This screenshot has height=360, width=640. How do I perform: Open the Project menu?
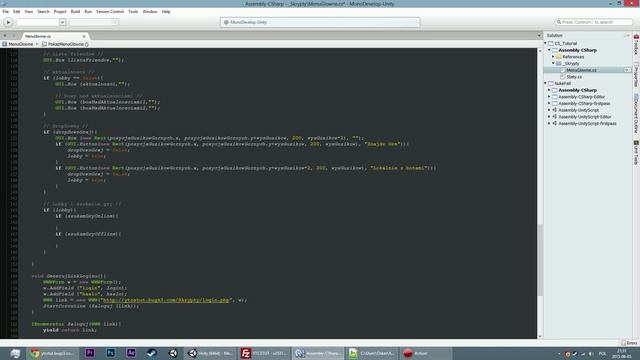point(60,11)
